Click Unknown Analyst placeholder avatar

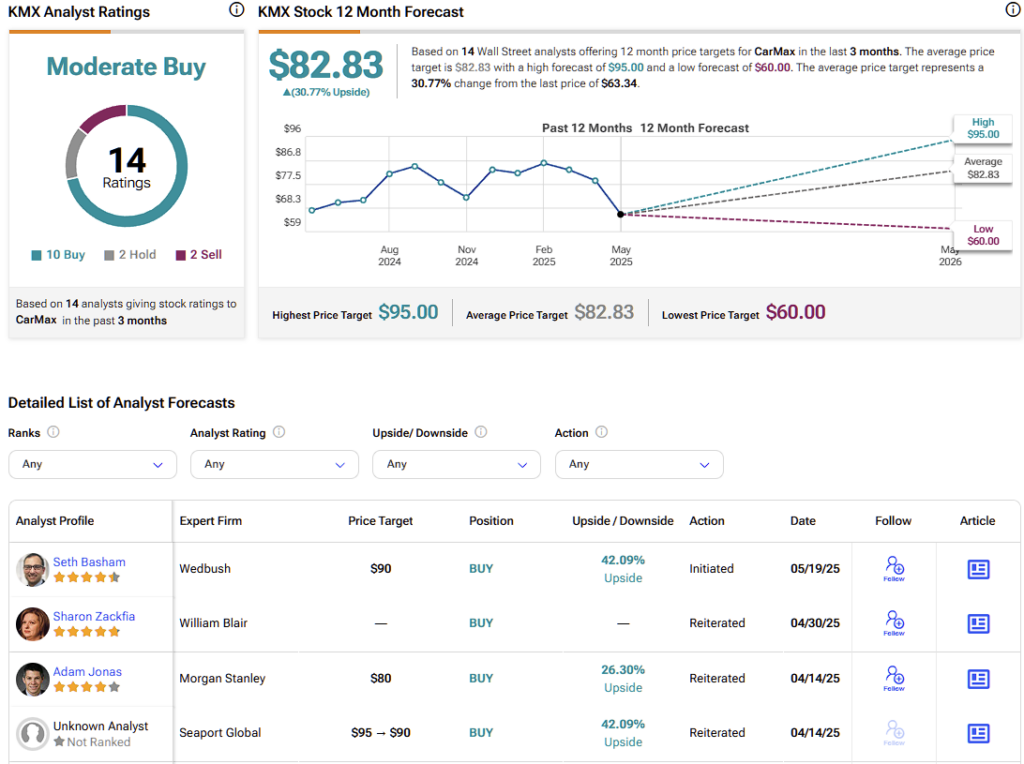[x=33, y=733]
